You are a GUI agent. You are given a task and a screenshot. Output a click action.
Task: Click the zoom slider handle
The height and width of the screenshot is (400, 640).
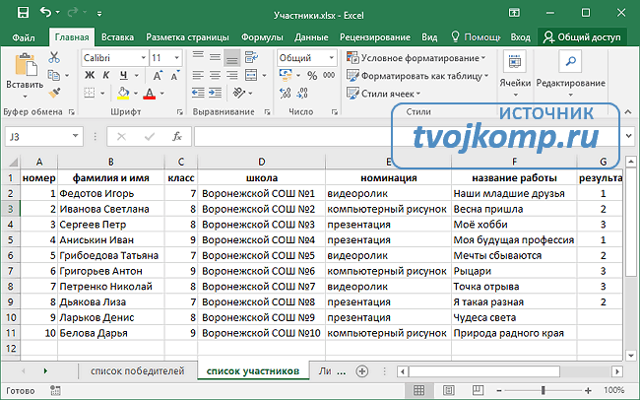(x=543, y=390)
